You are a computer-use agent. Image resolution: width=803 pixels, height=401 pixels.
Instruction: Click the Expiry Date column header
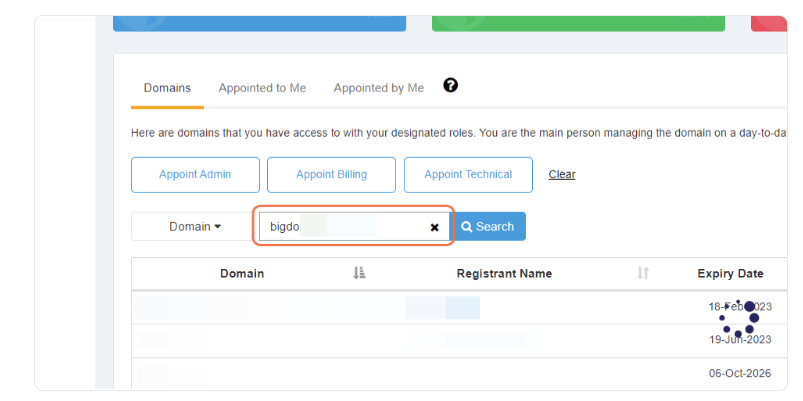[x=730, y=273]
